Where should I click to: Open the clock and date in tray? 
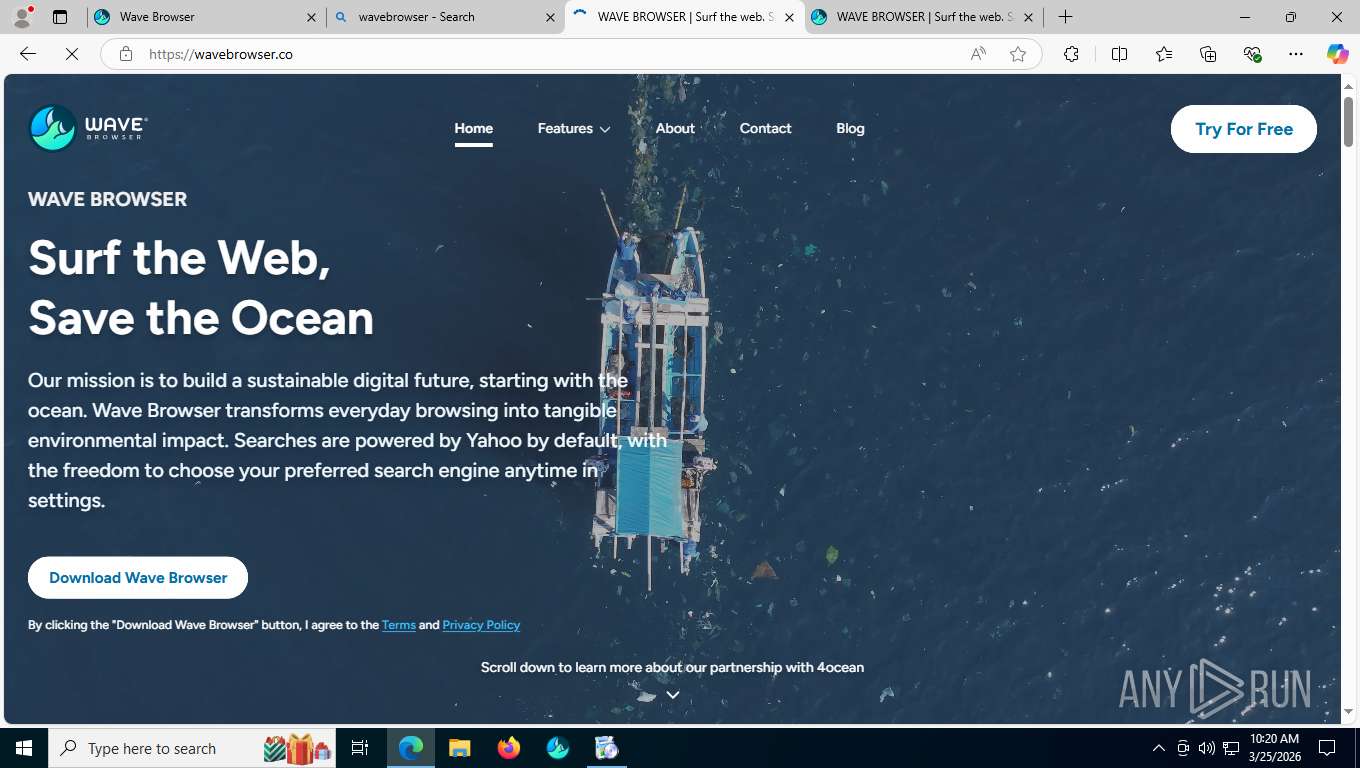pos(1274,748)
